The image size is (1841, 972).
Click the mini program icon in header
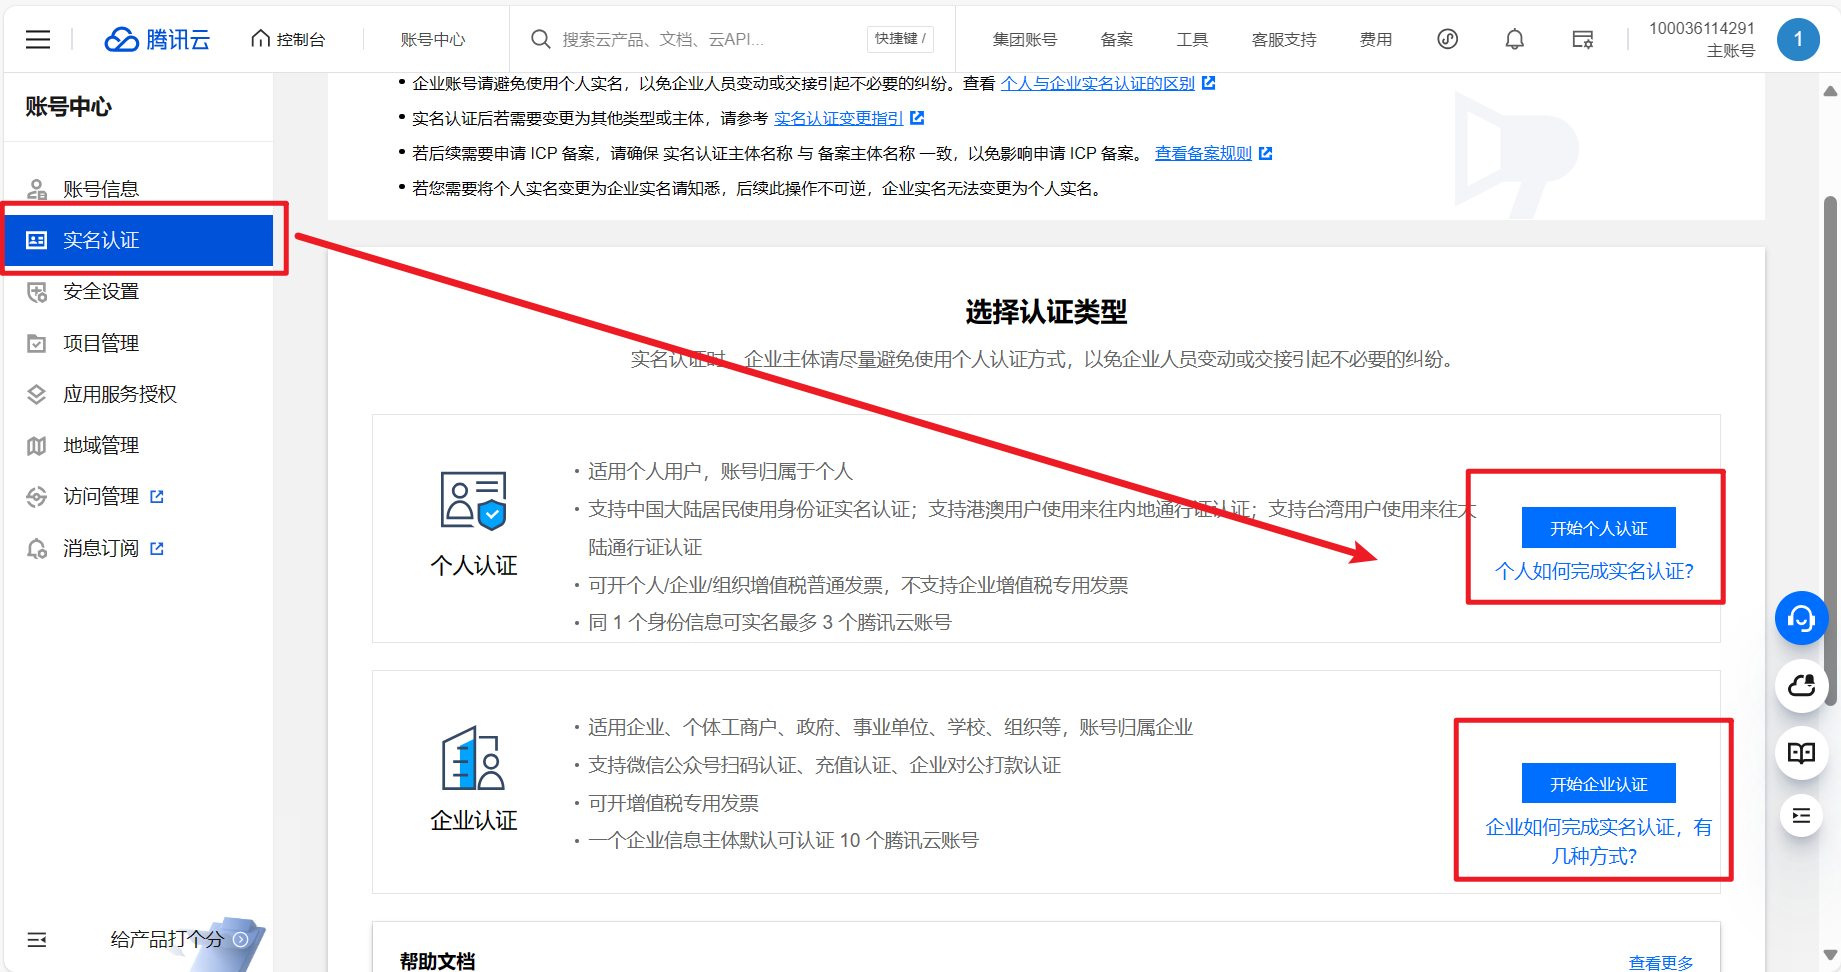point(1447,39)
